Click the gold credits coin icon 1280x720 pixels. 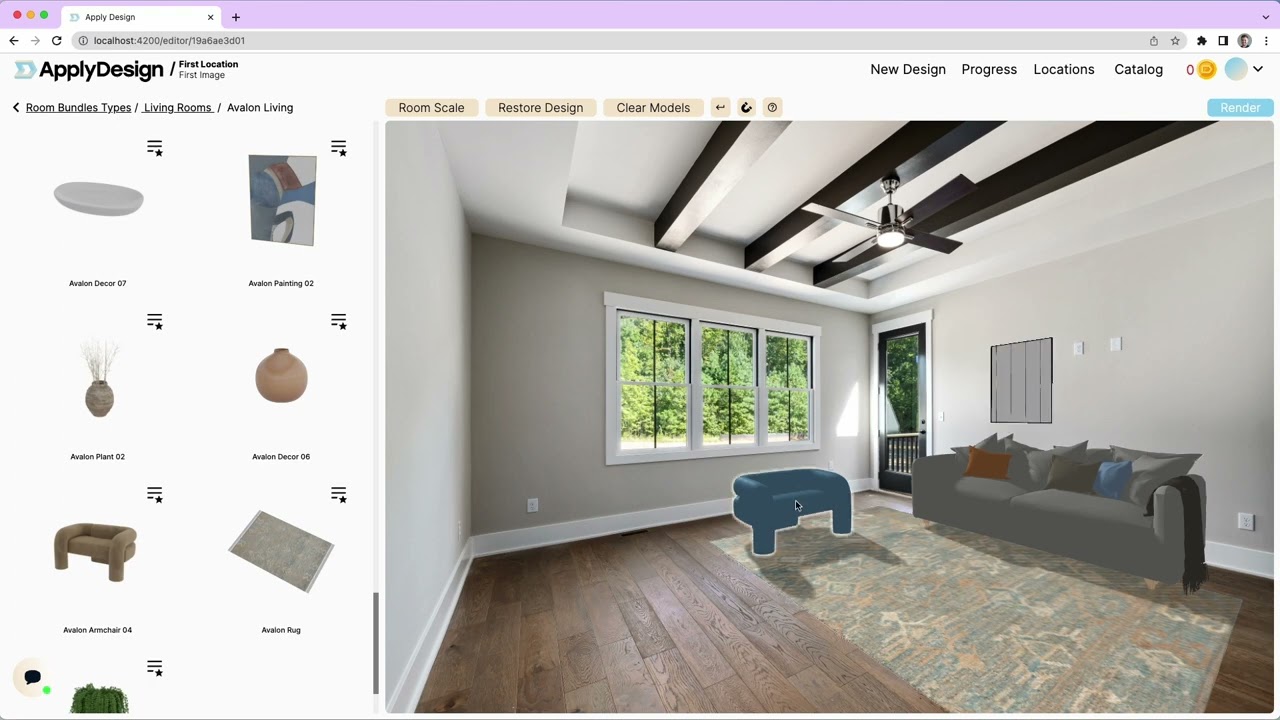(x=1206, y=70)
